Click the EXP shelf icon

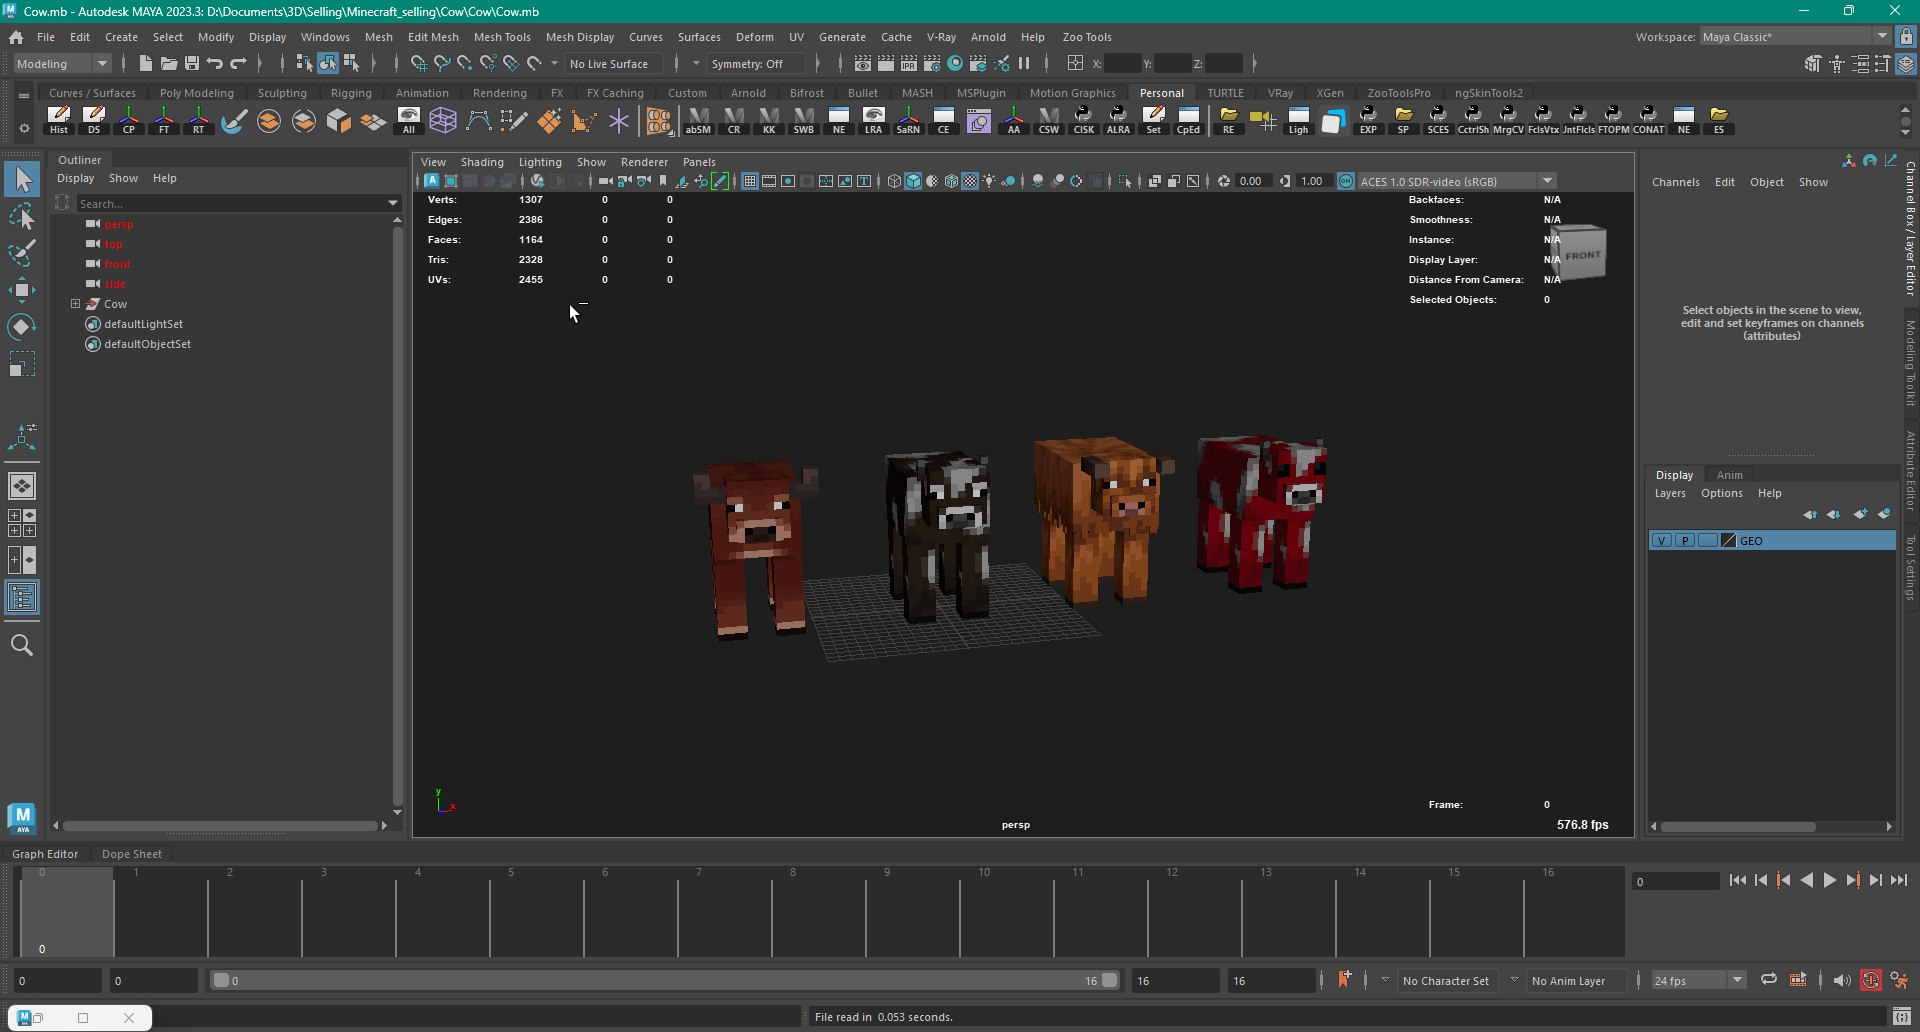tap(1368, 120)
